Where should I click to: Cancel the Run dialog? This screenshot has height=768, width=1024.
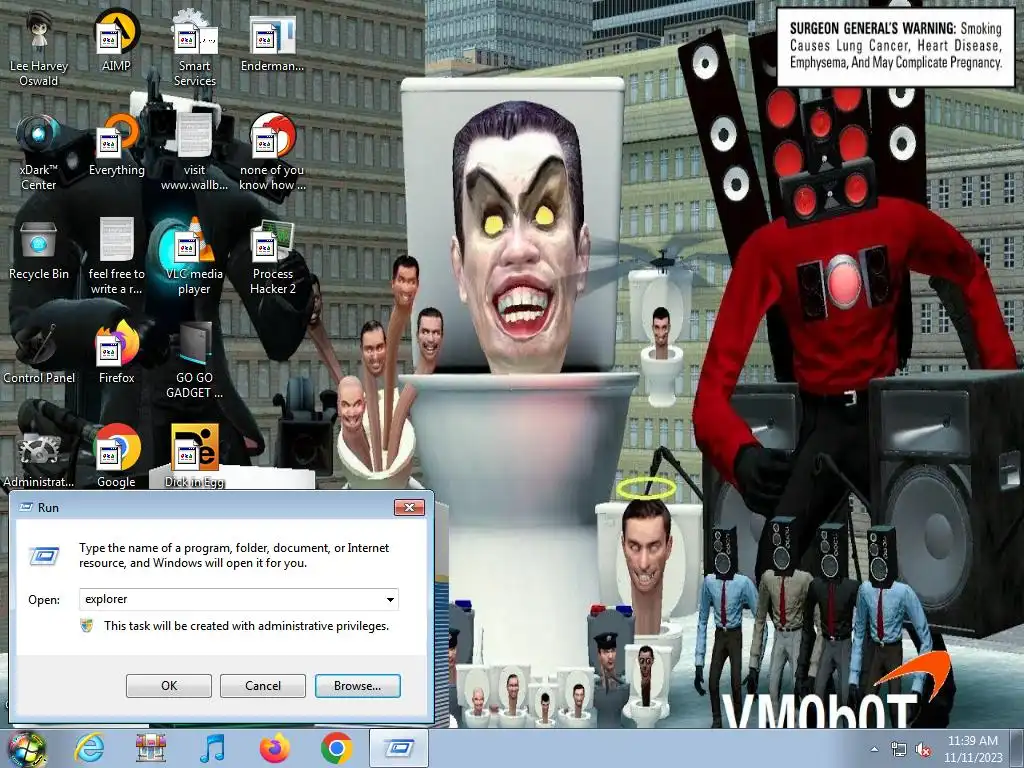pos(263,686)
